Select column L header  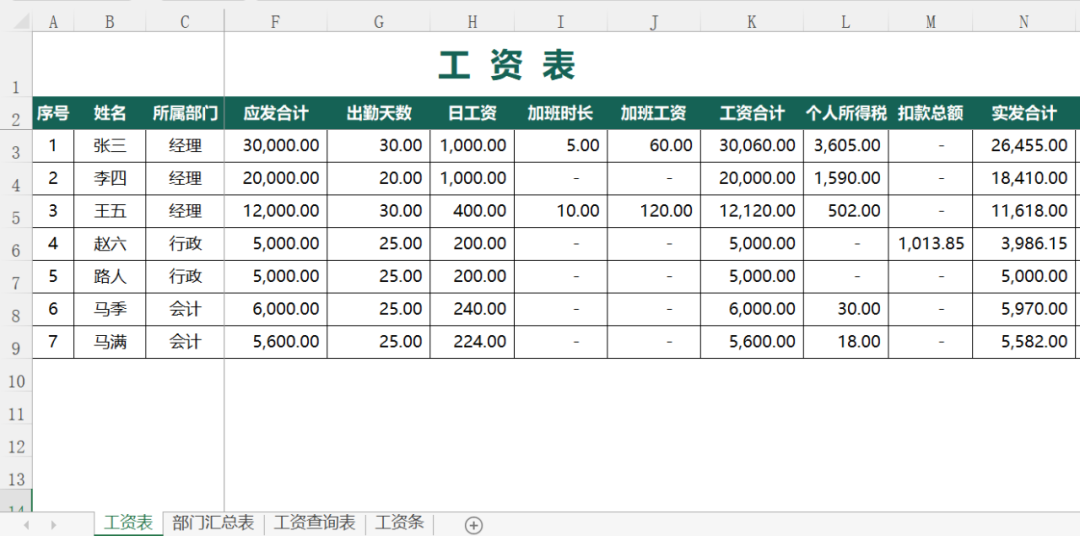pos(846,22)
